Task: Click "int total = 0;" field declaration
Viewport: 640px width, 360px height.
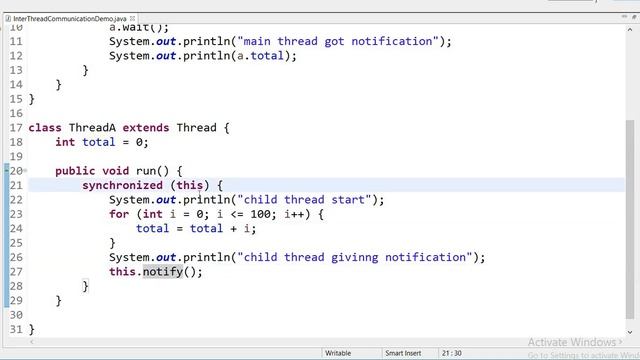Action: pos(102,142)
